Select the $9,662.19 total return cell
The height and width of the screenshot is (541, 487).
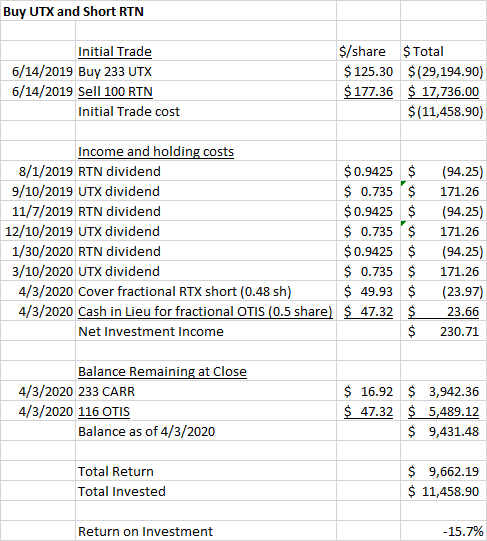(x=444, y=472)
